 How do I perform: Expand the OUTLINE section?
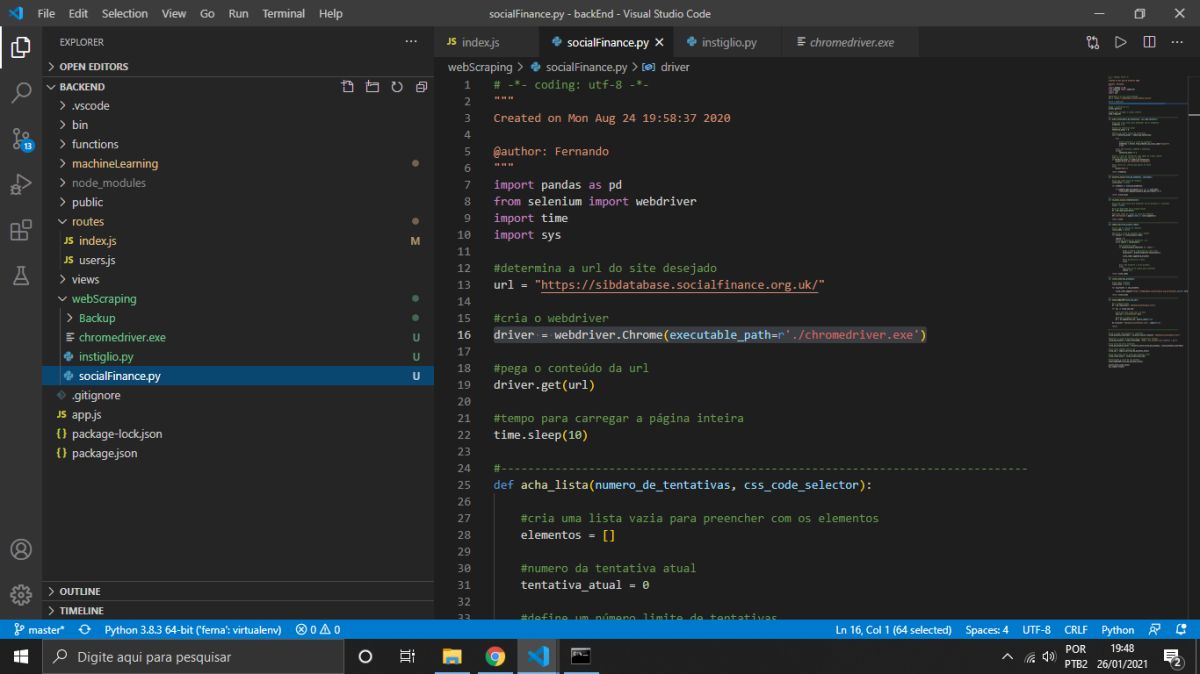80,591
